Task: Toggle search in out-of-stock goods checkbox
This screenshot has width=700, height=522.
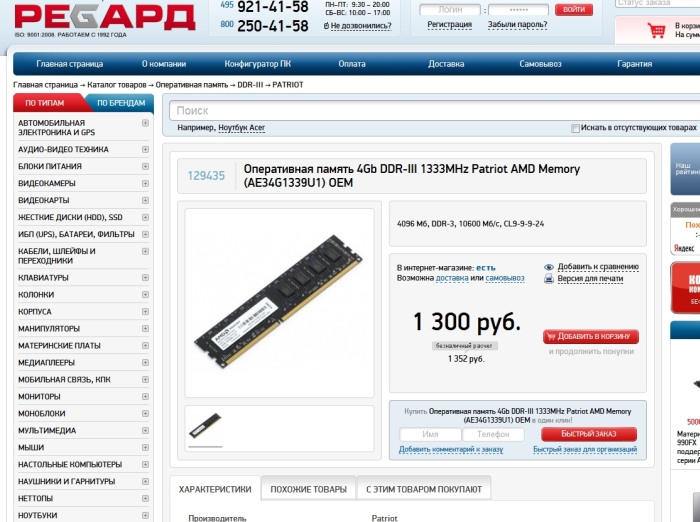Action: click(x=575, y=129)
